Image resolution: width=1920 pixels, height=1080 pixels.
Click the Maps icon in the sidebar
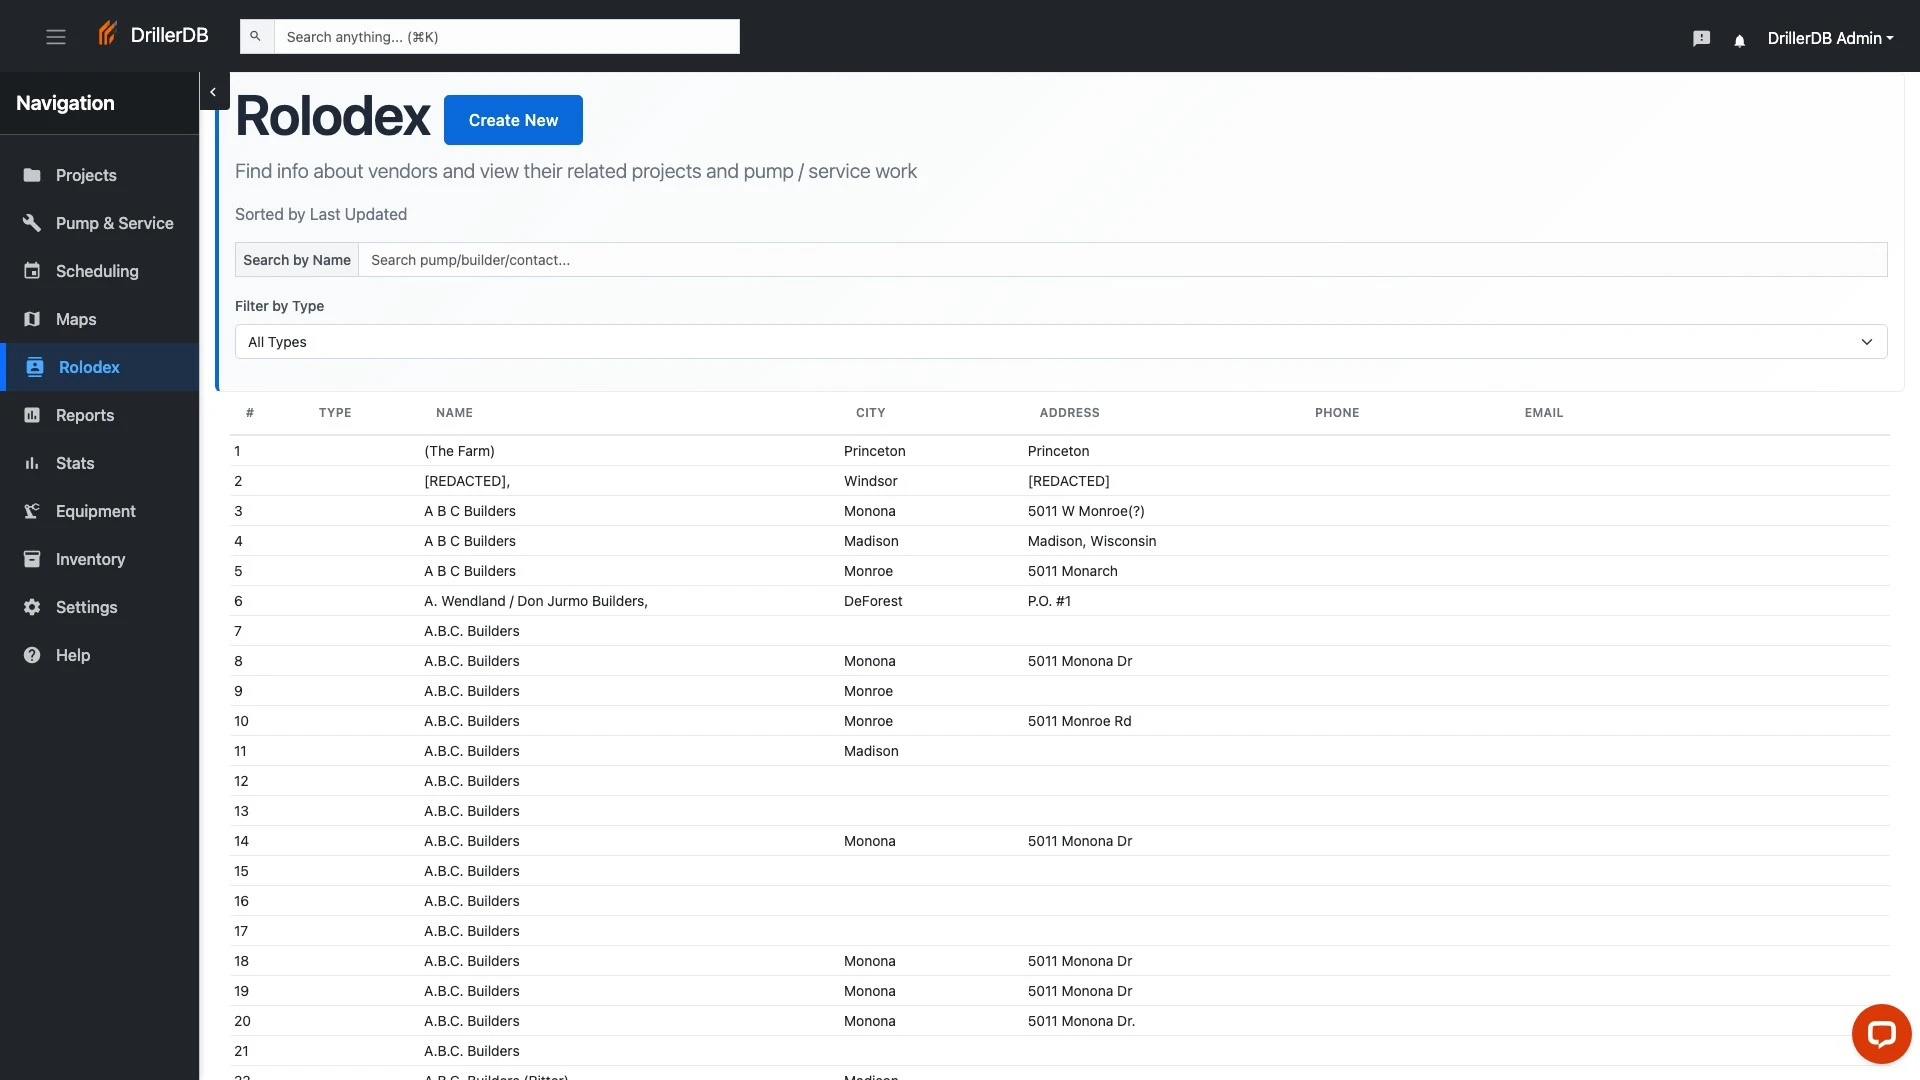pos(31,319)
